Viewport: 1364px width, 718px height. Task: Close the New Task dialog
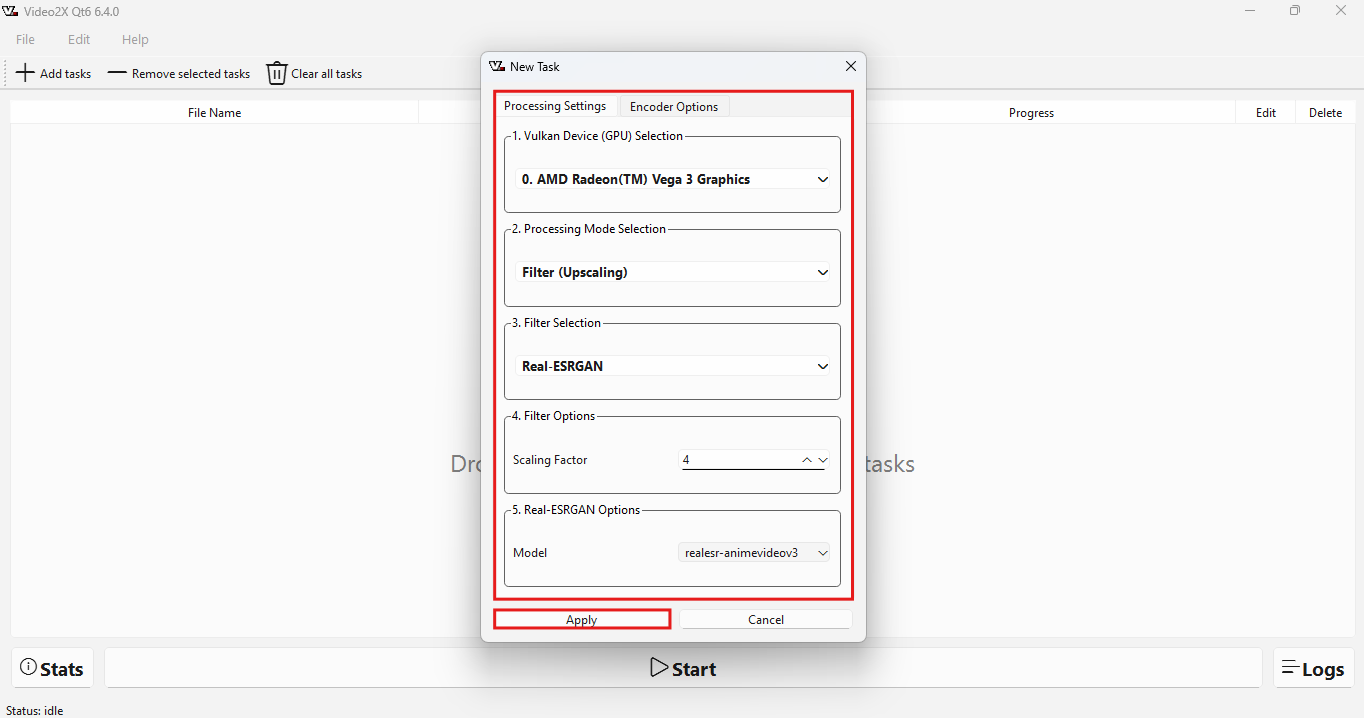pos(851,66)
